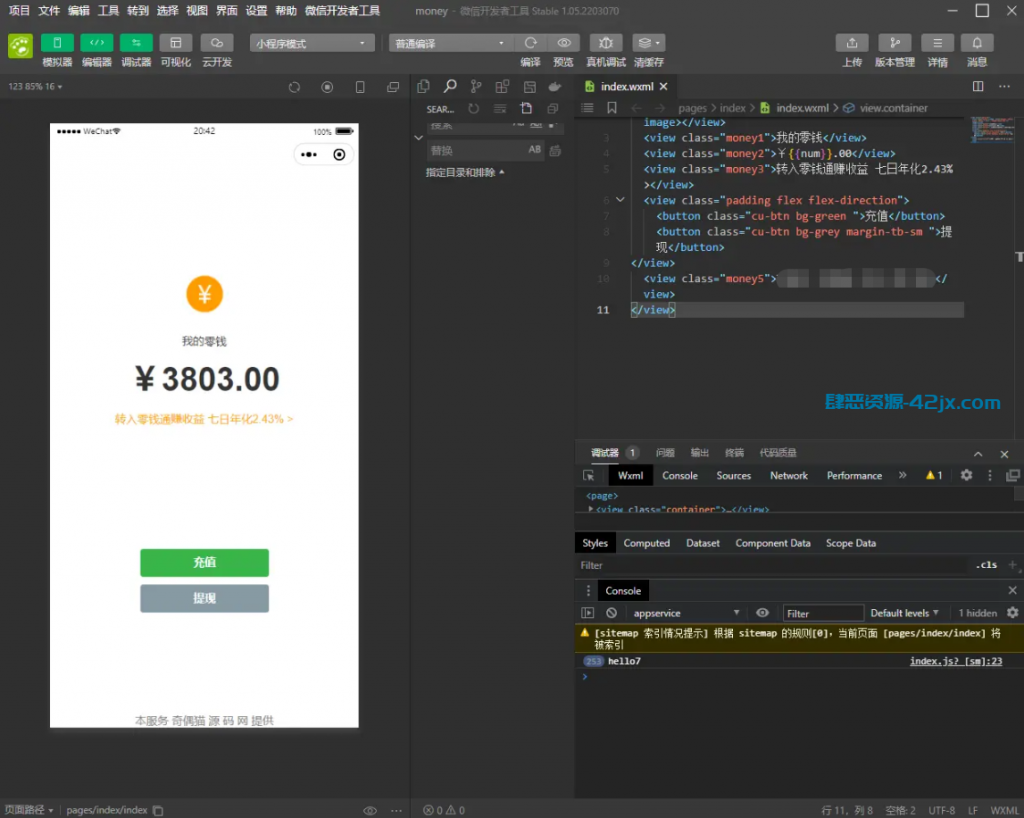
Task: Toggle the 调试器 debugger panel
Action: point(136,43)
